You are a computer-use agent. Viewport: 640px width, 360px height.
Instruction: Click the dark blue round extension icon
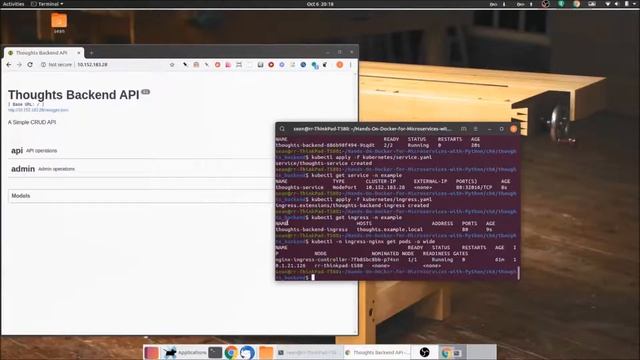pyautogui.click(x=303, y=64)
